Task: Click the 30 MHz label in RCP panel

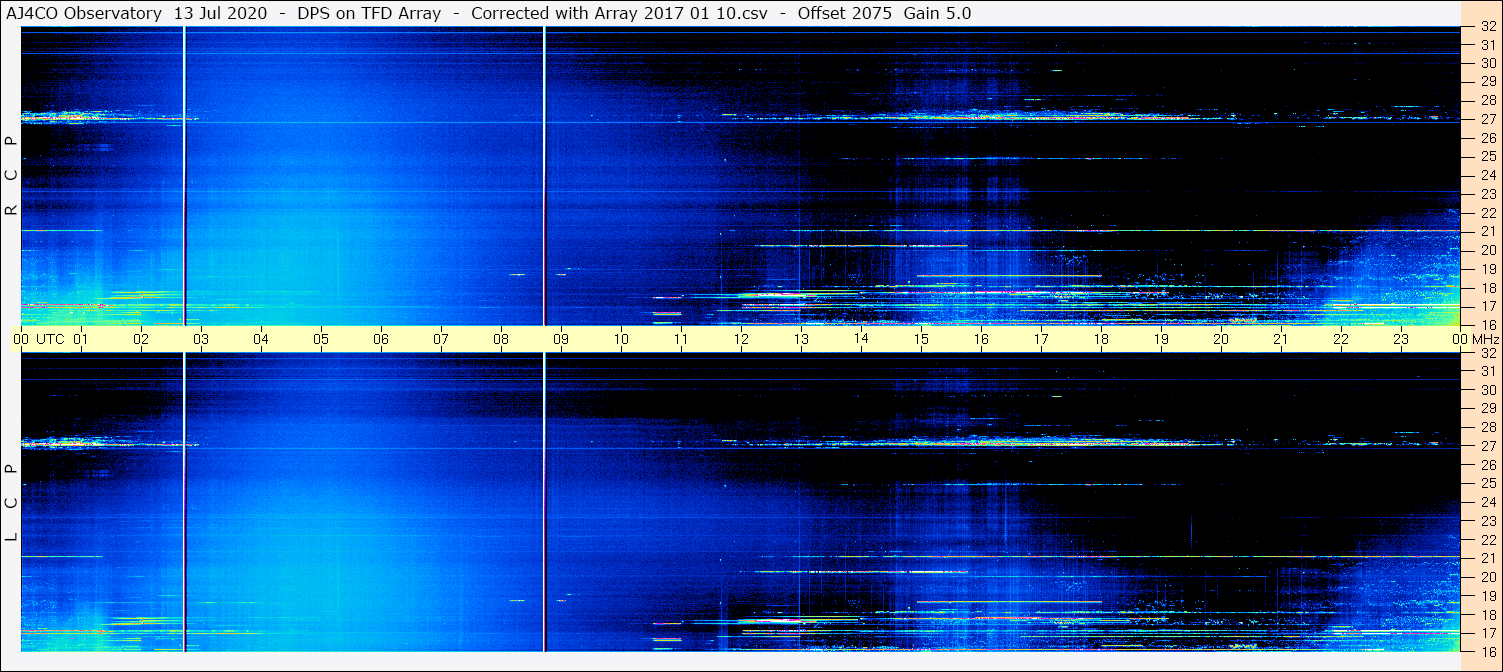Action: click(x=1487, y=63)
